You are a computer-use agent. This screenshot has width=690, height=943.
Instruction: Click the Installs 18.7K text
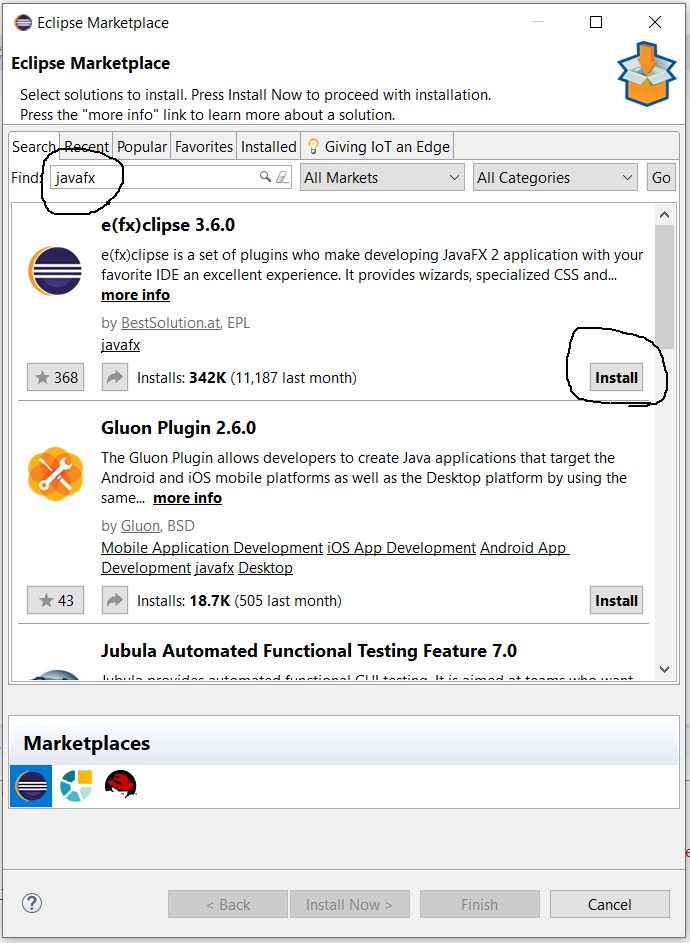tap(239, 600)
